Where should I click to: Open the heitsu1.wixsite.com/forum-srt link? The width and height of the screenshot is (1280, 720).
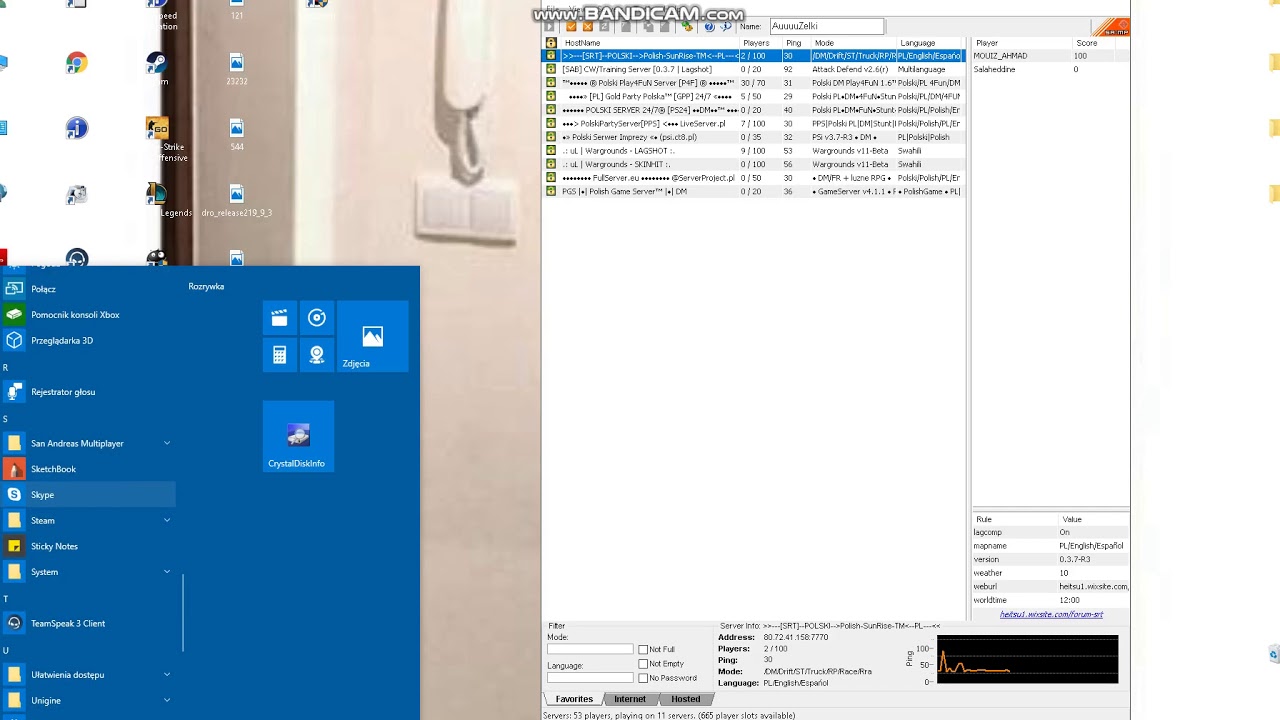pos(1051,614)
